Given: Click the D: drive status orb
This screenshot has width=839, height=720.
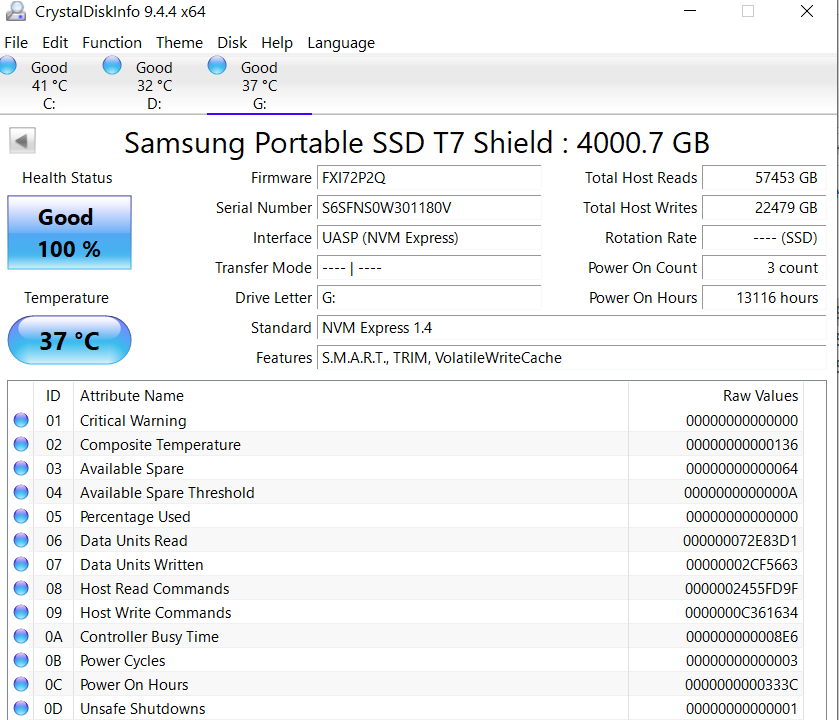Looking at the screenshot, I should [113, 66].
